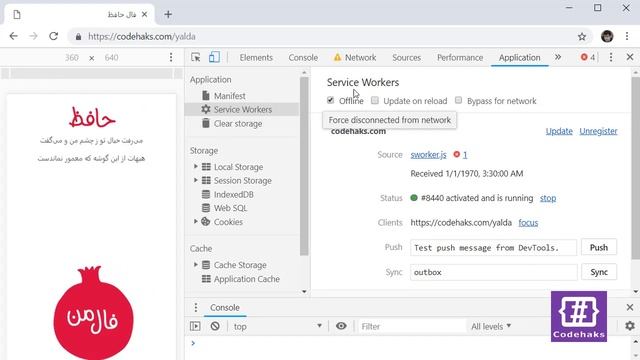Open the console drawer three-dot menu
This screenshot has height=360, width=640.
(196, 307)
